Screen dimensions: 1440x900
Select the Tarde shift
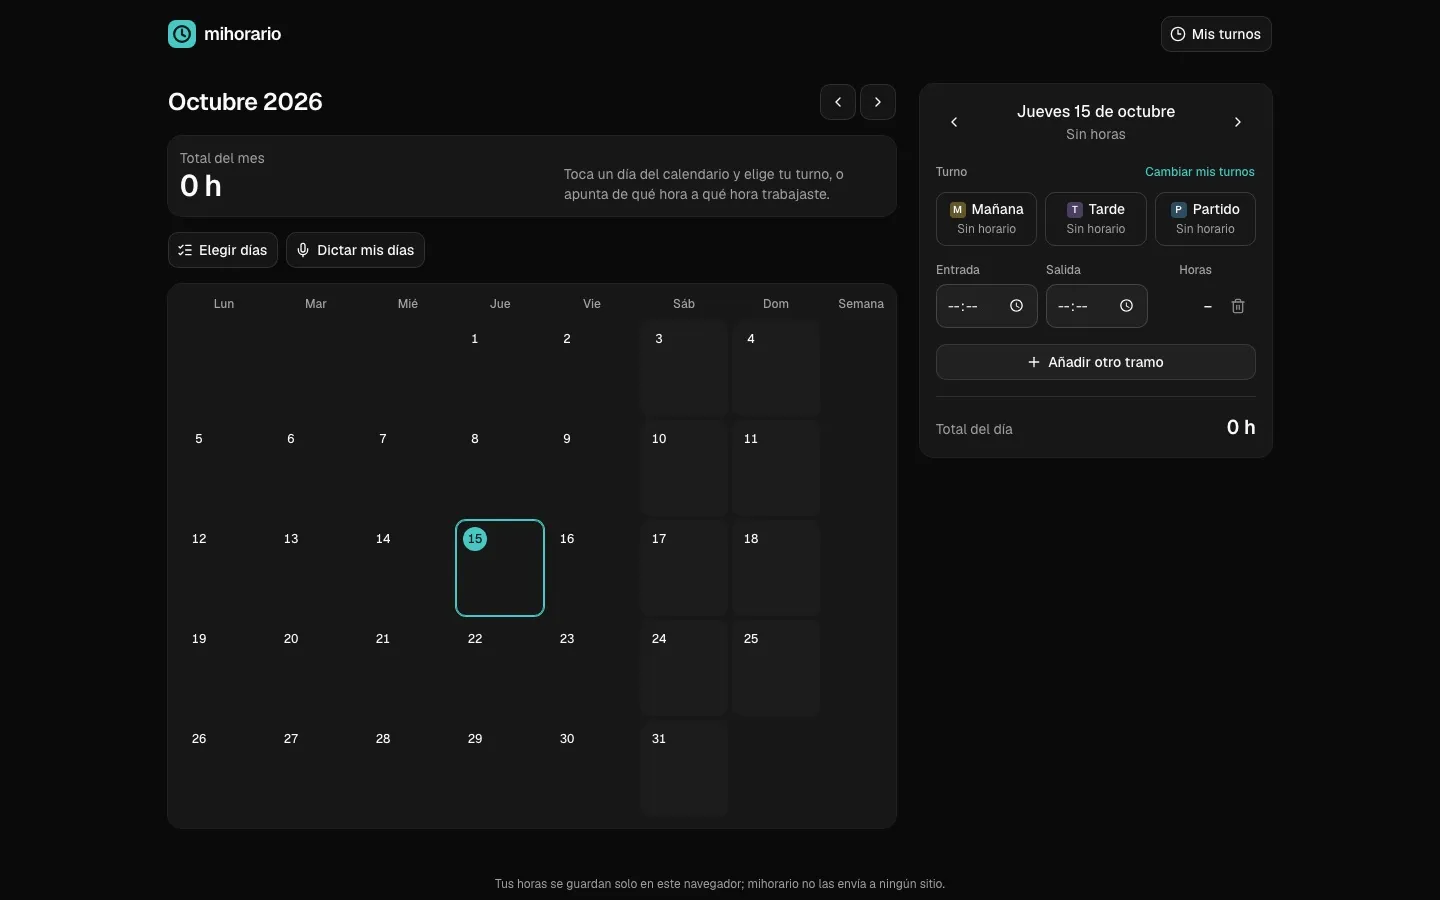tap(1096, 219)
